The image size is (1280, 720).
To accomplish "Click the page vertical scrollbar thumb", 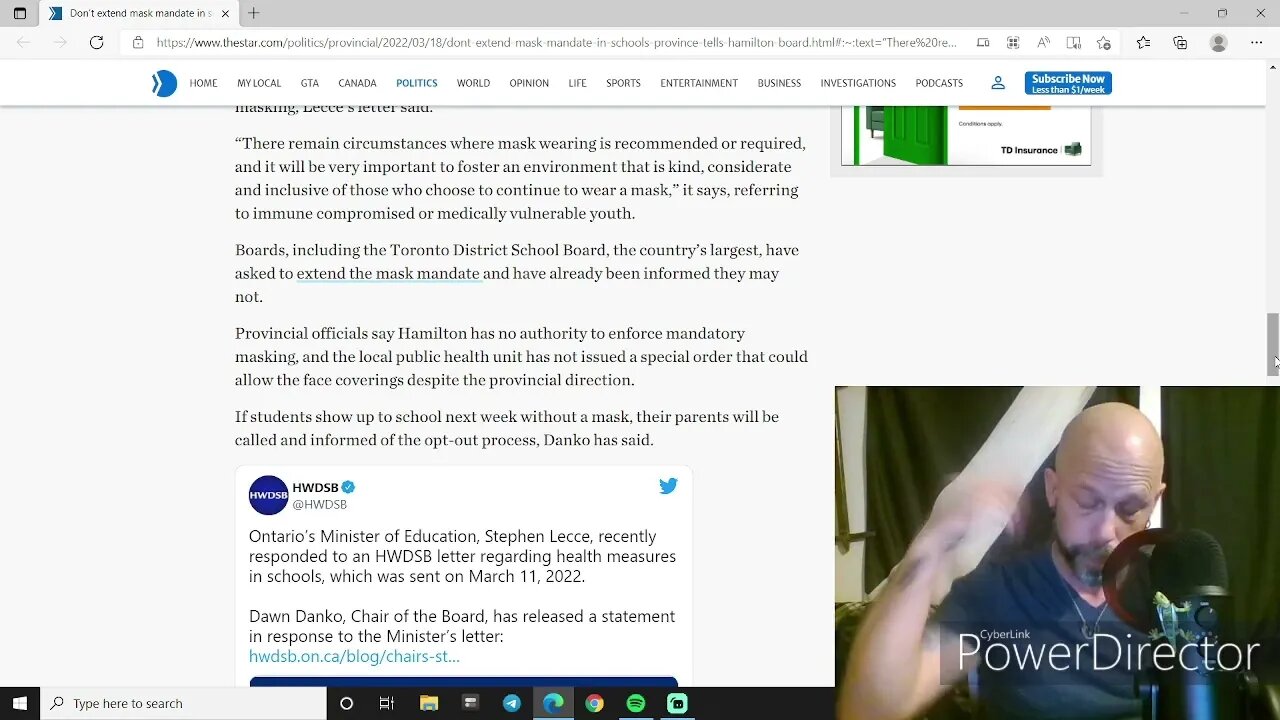I will point(1273,344).
